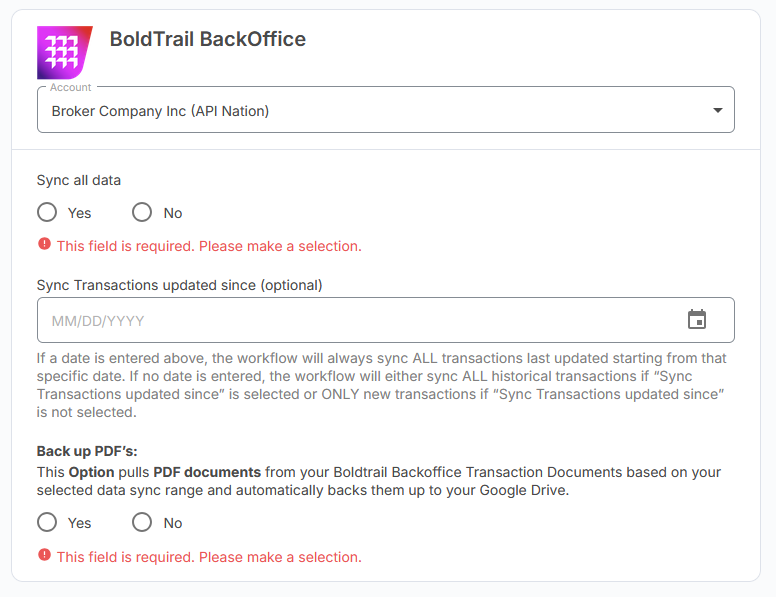Click the PDF backup option description text
776x597 pixels.
coord(378,481)
